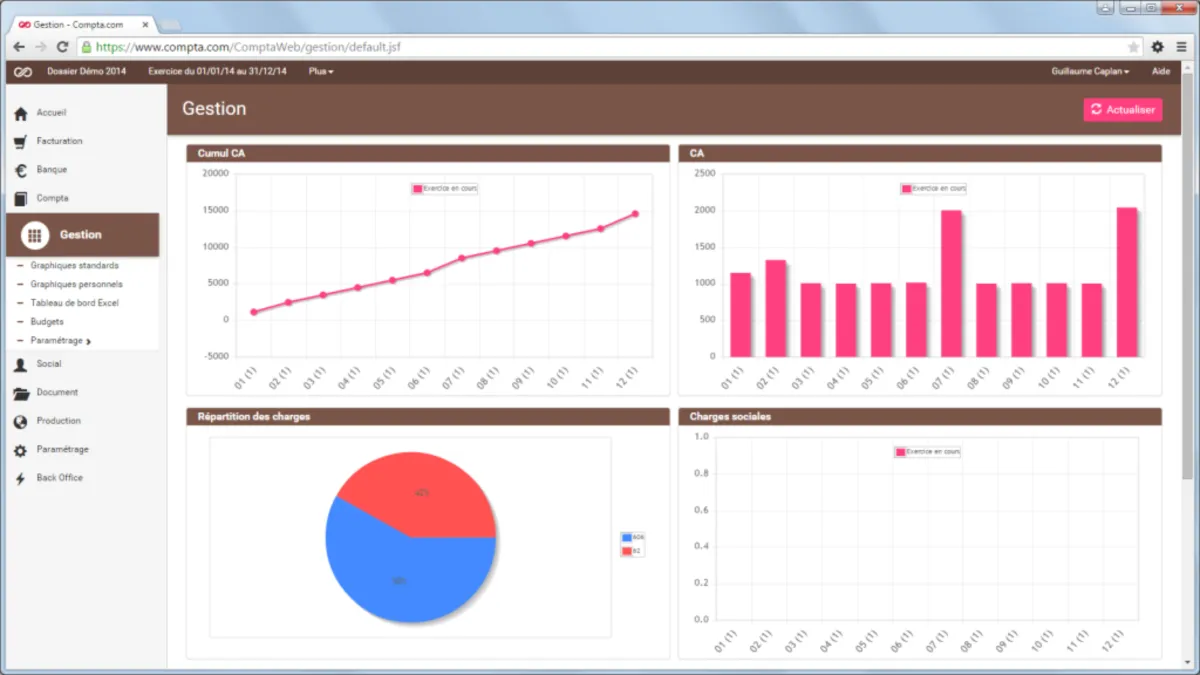The width and height of the screenshot is (1200, 675).
Task: Click the Banque euro icon
Action: coord(20,170)
